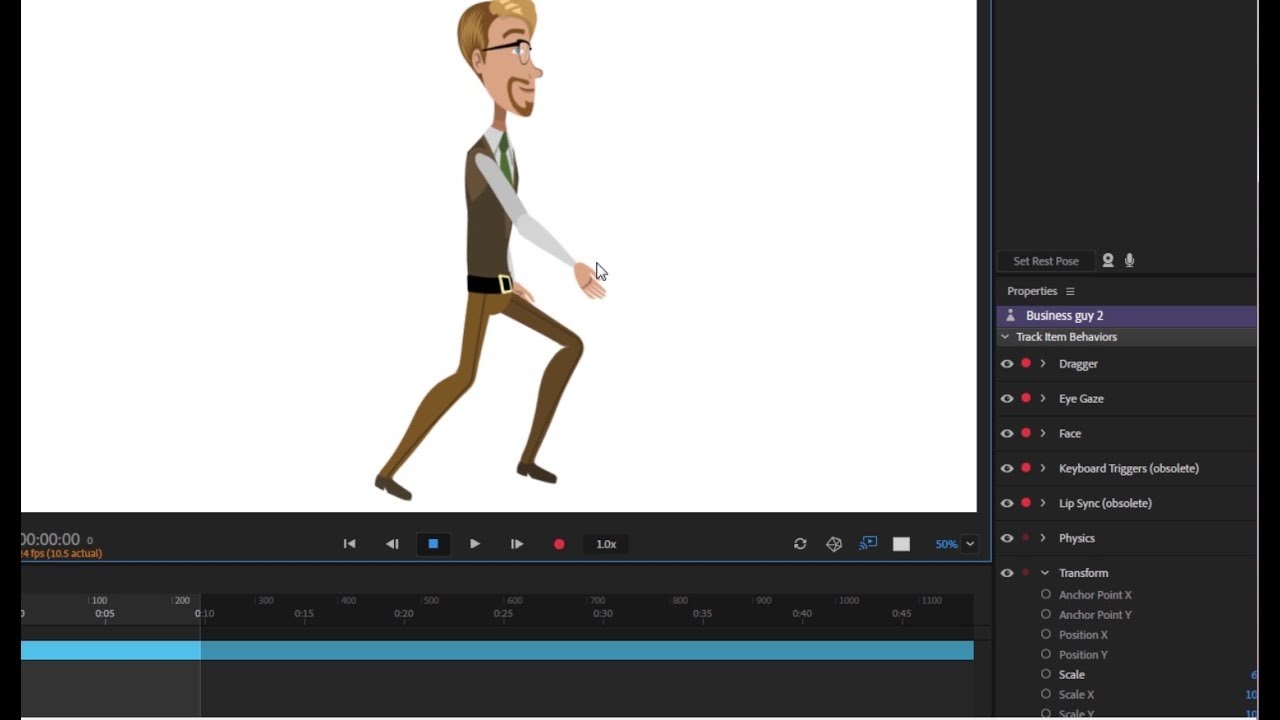This screenshot has height=720, width=1280.
Task: Expand the Eye Gaze behavior
Action: click(x=1043, y=399)
